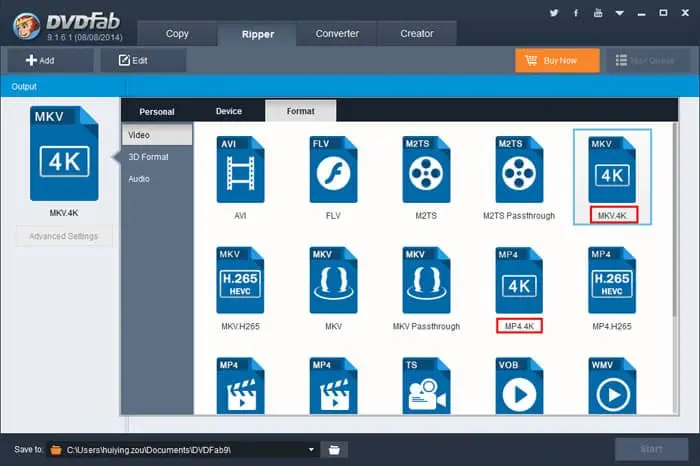Choose the TS camera format icon
This screenshot has width=700, height=466.
[426, 385]
